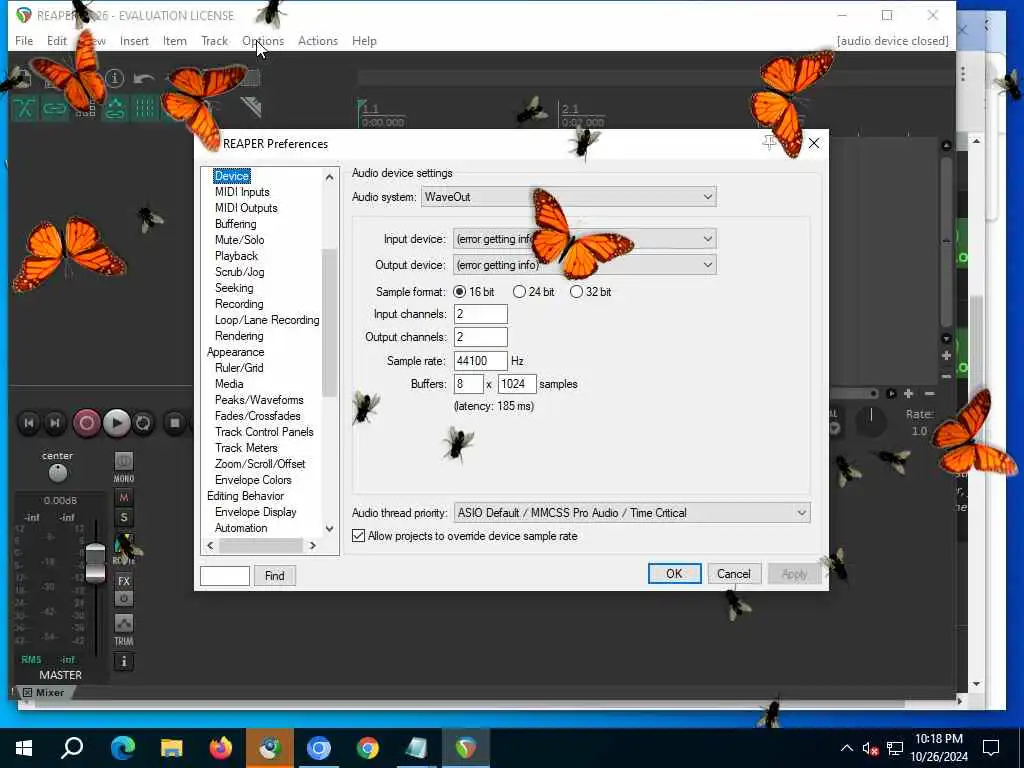Click the play transport button
Screen dimensions: 1024x768
(116, 423)
